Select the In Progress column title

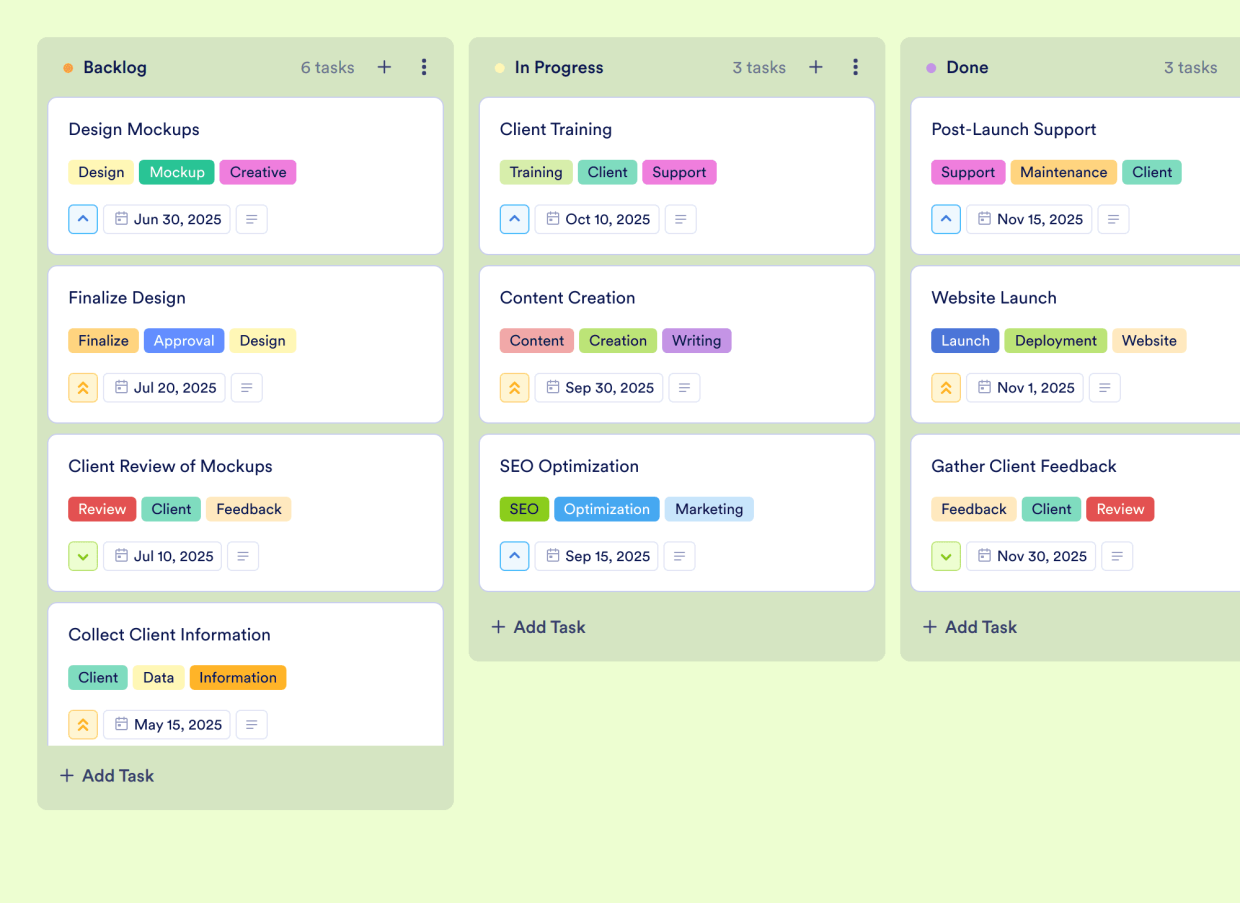(x=559, y=67)
